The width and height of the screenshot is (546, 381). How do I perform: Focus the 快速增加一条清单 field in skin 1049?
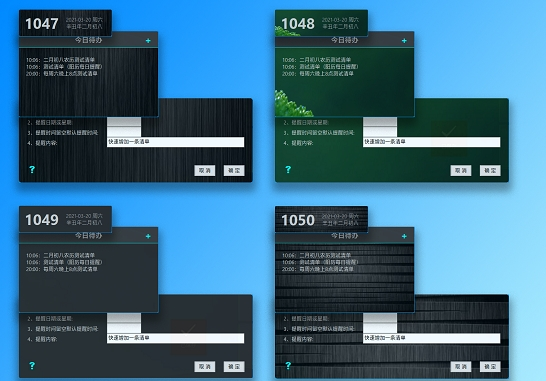[176, 338]
